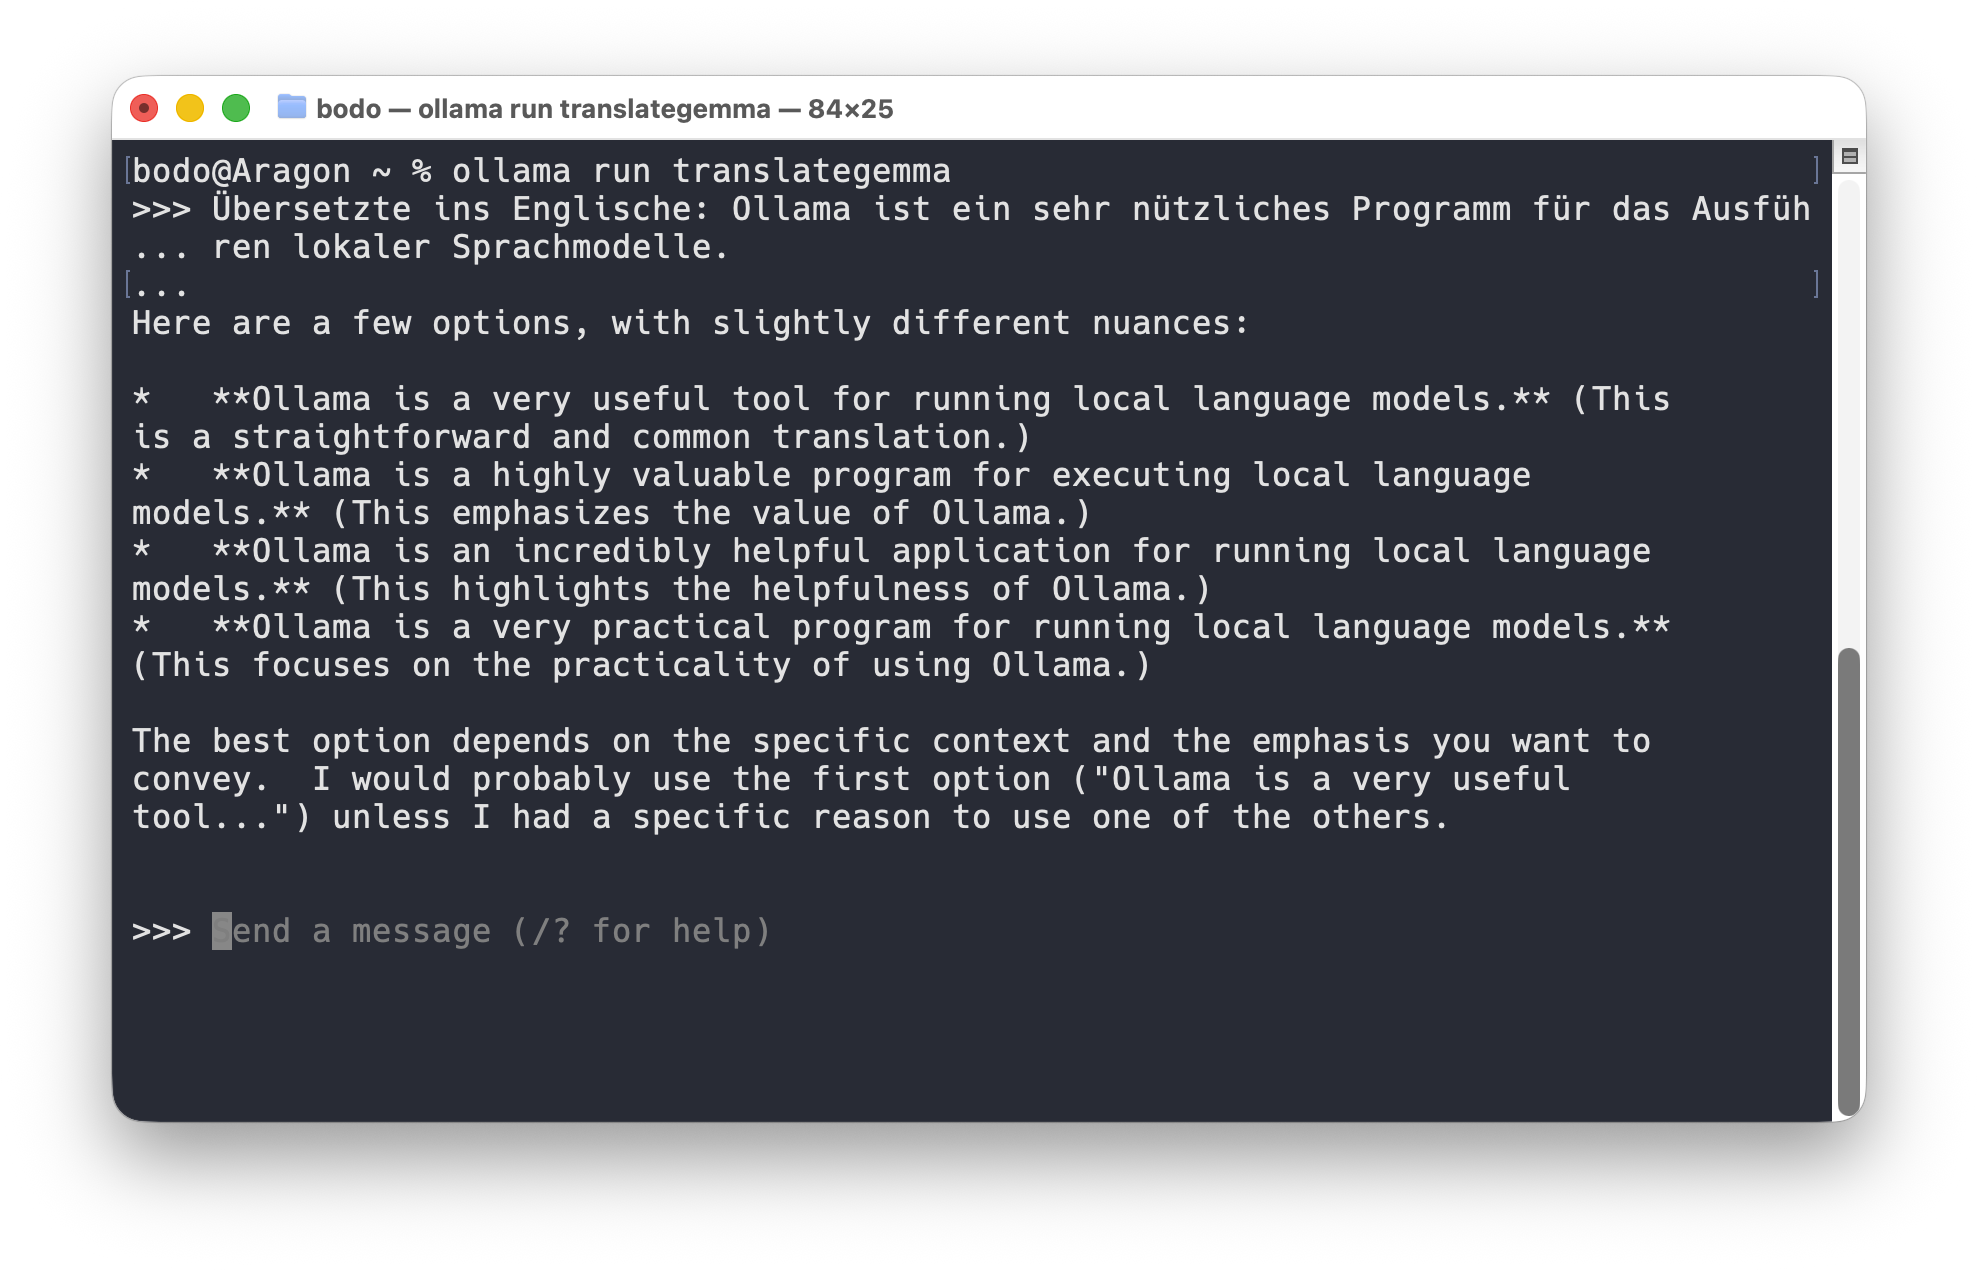
Task: Click the bodo@Aragon shell prompt text
Action: point(240,170)
